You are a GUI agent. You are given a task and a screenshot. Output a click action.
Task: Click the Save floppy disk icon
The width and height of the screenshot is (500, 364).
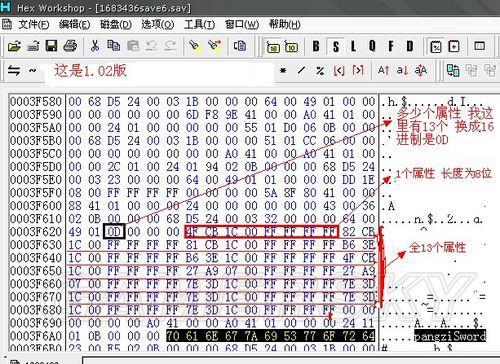point(51,46)
